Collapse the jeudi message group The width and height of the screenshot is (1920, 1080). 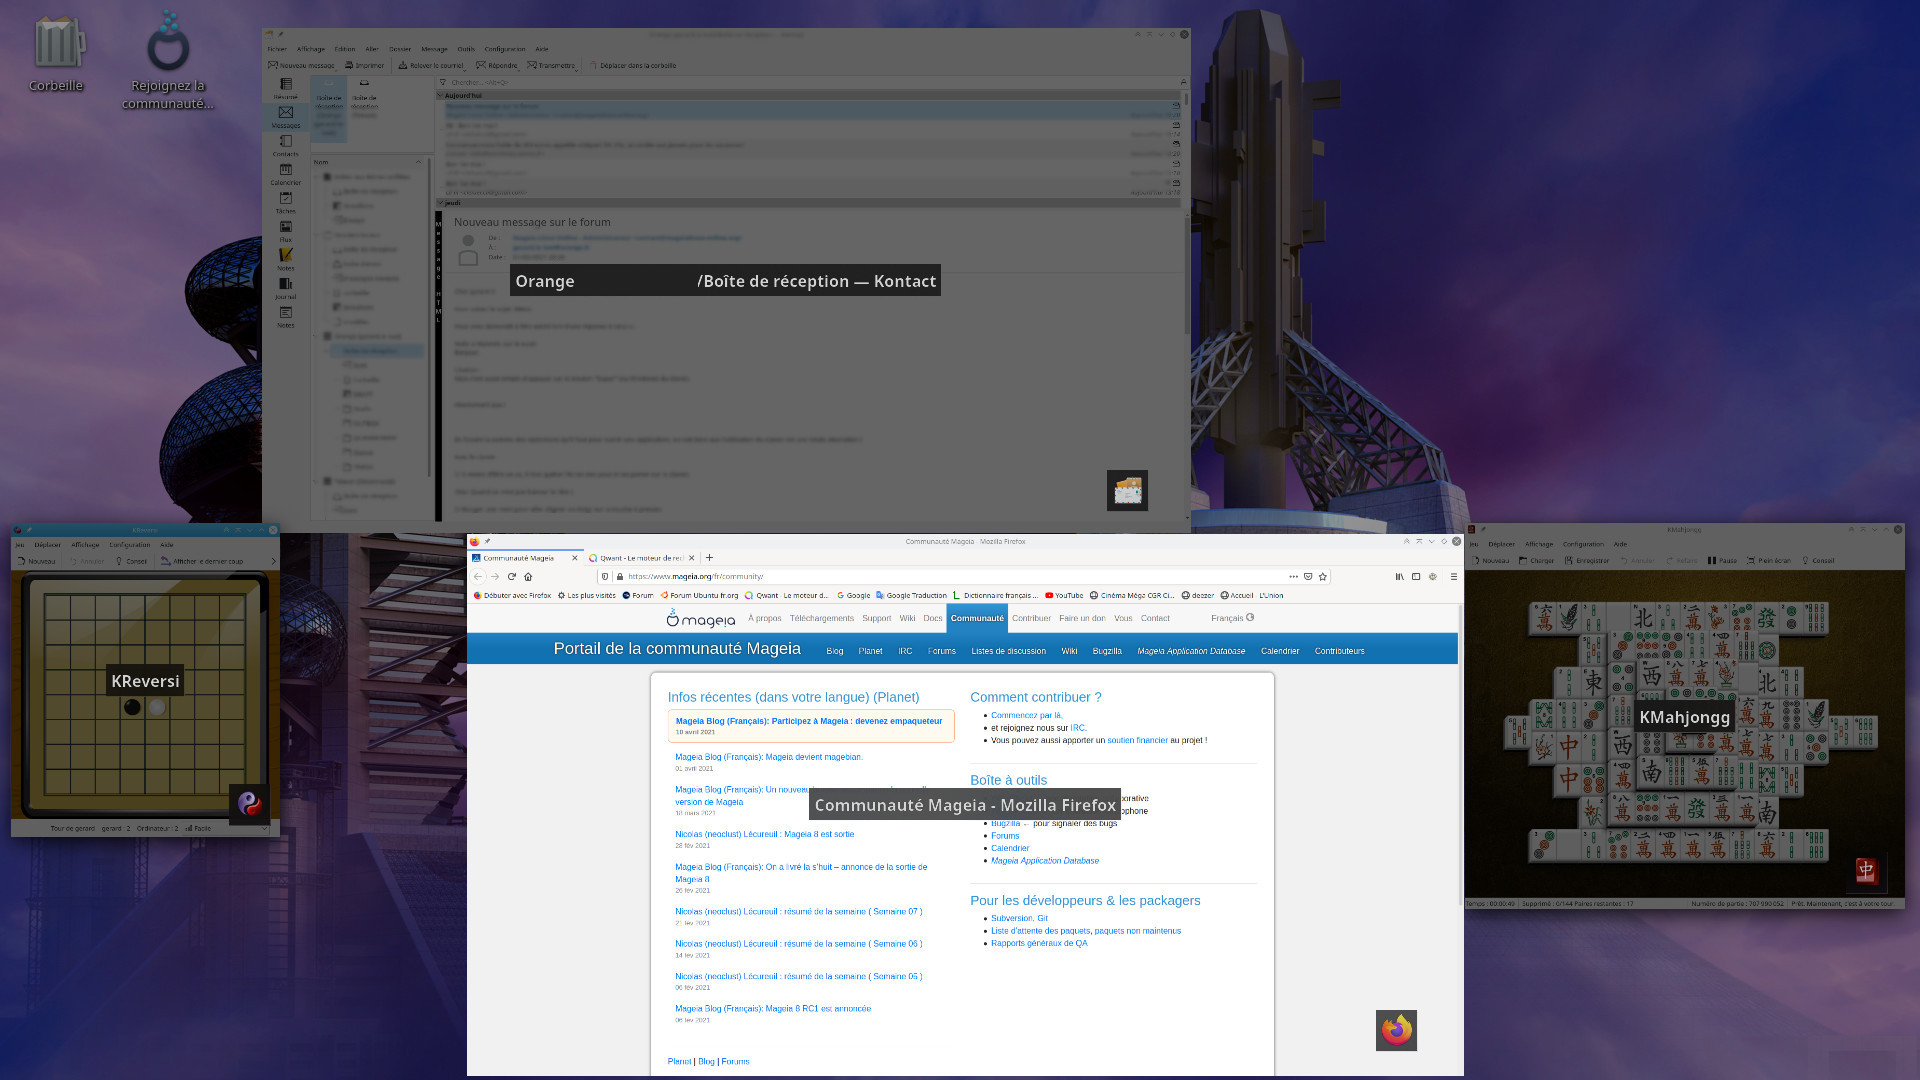coord(441,203)
